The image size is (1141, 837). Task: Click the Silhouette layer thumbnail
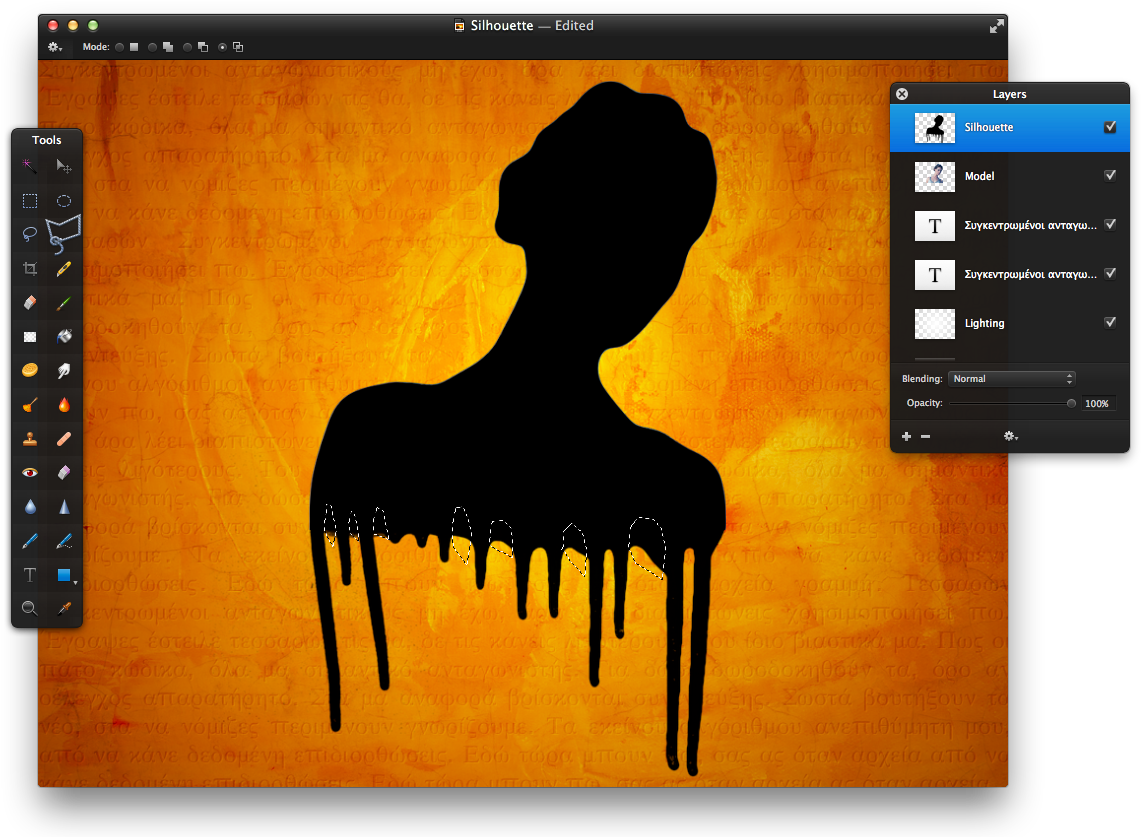(x=934, y=127)
